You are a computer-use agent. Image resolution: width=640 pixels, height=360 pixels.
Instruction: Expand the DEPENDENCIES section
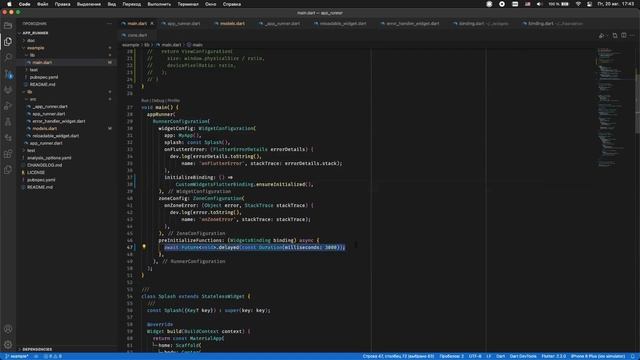click(x=37, y=349)
